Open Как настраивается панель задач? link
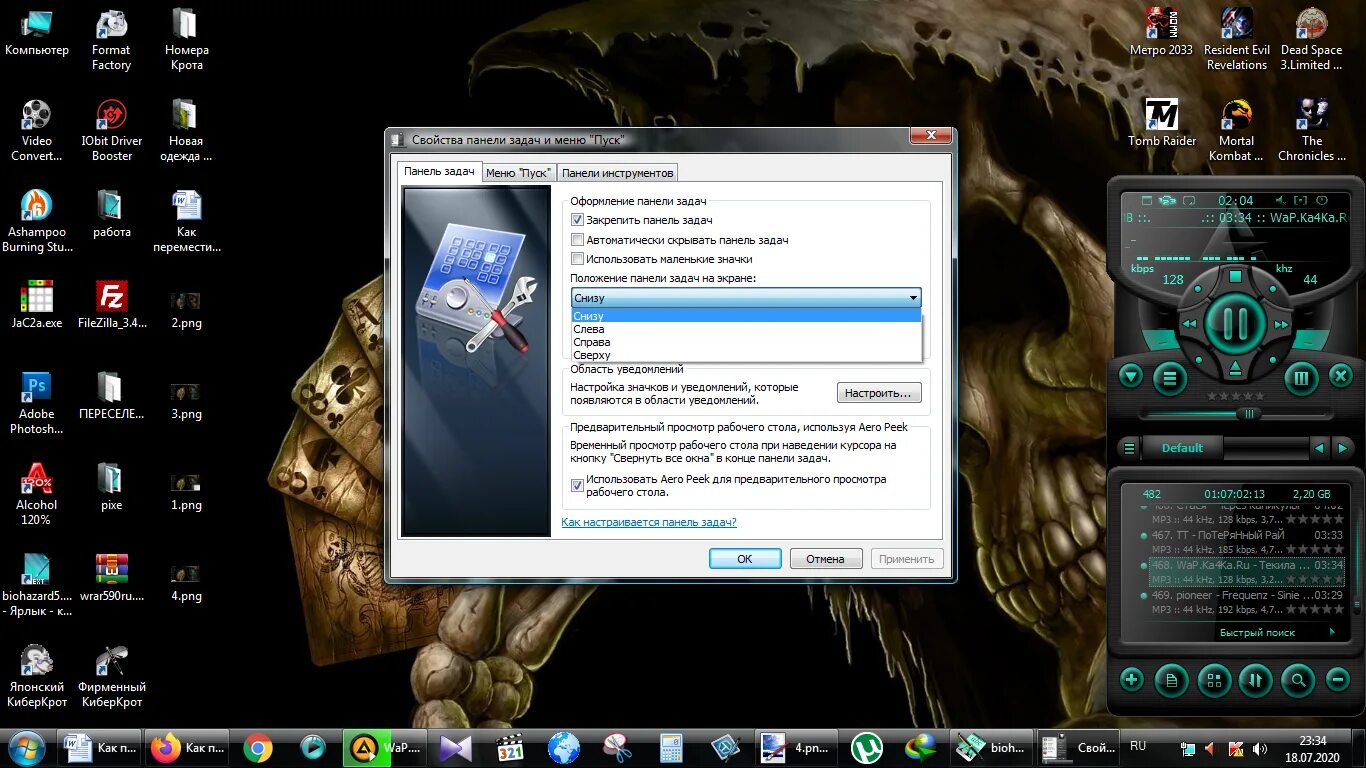Image resolution: width=1366 pixels, height=768 pixels. (649, 522)
